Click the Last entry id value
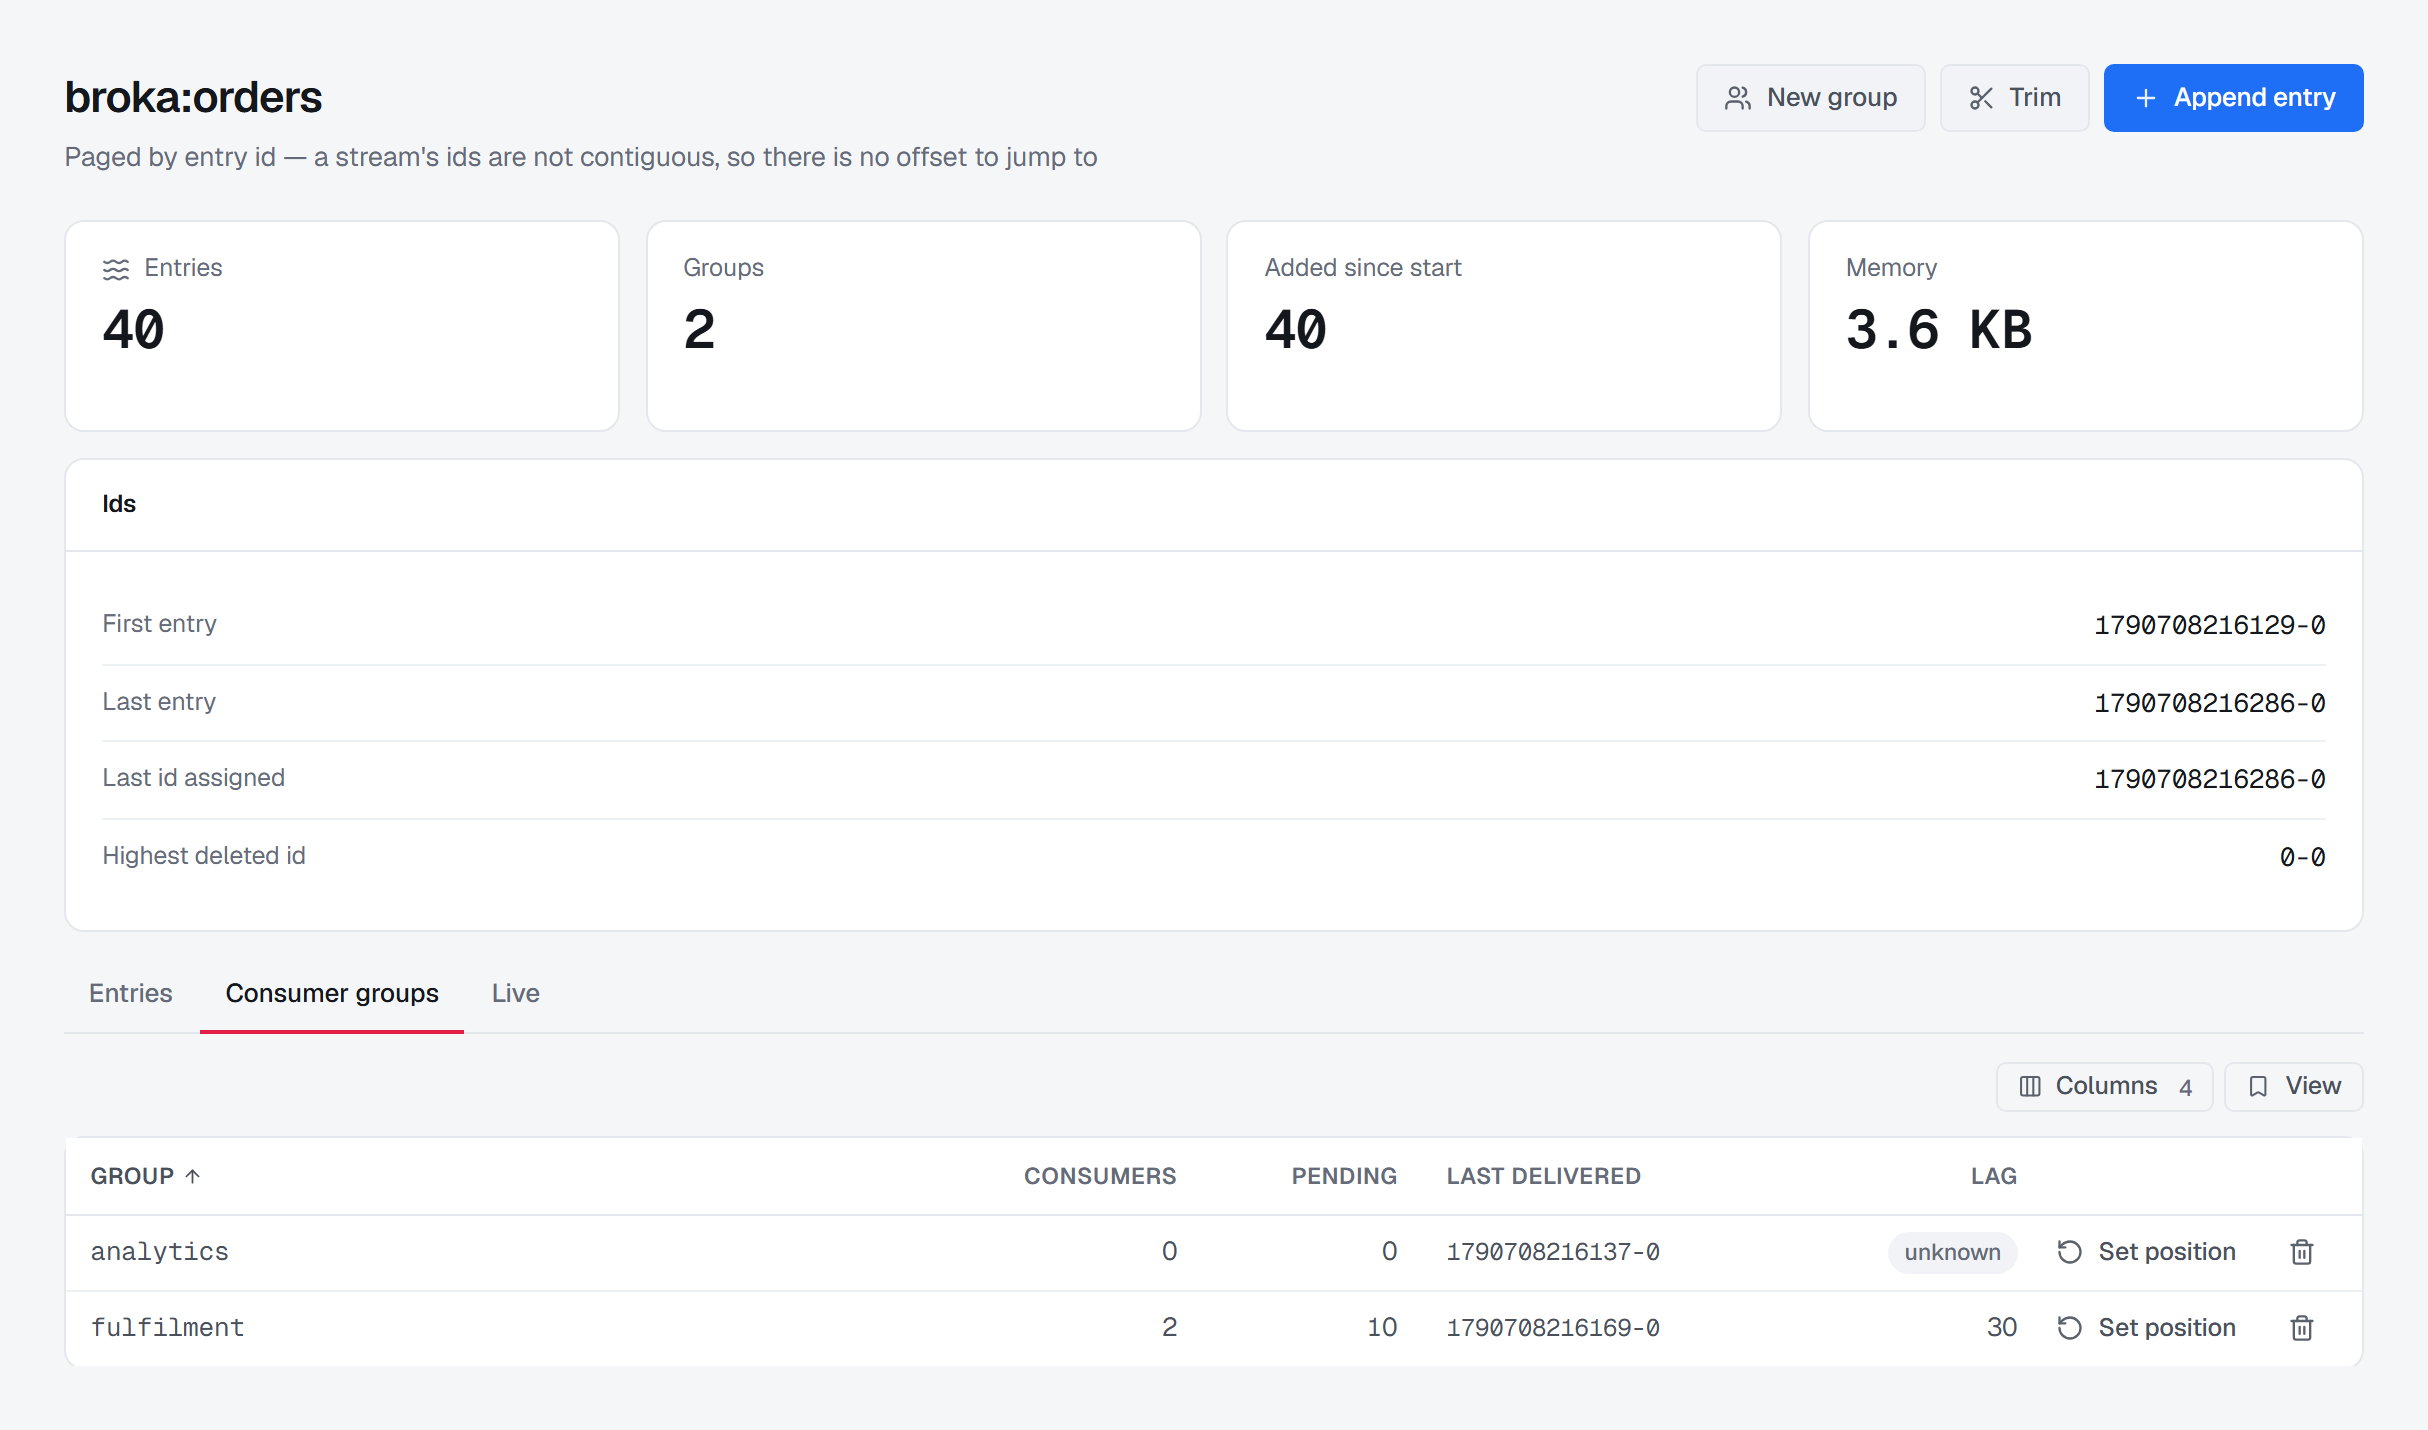2428x1430 pixels. coord(2210,703)
